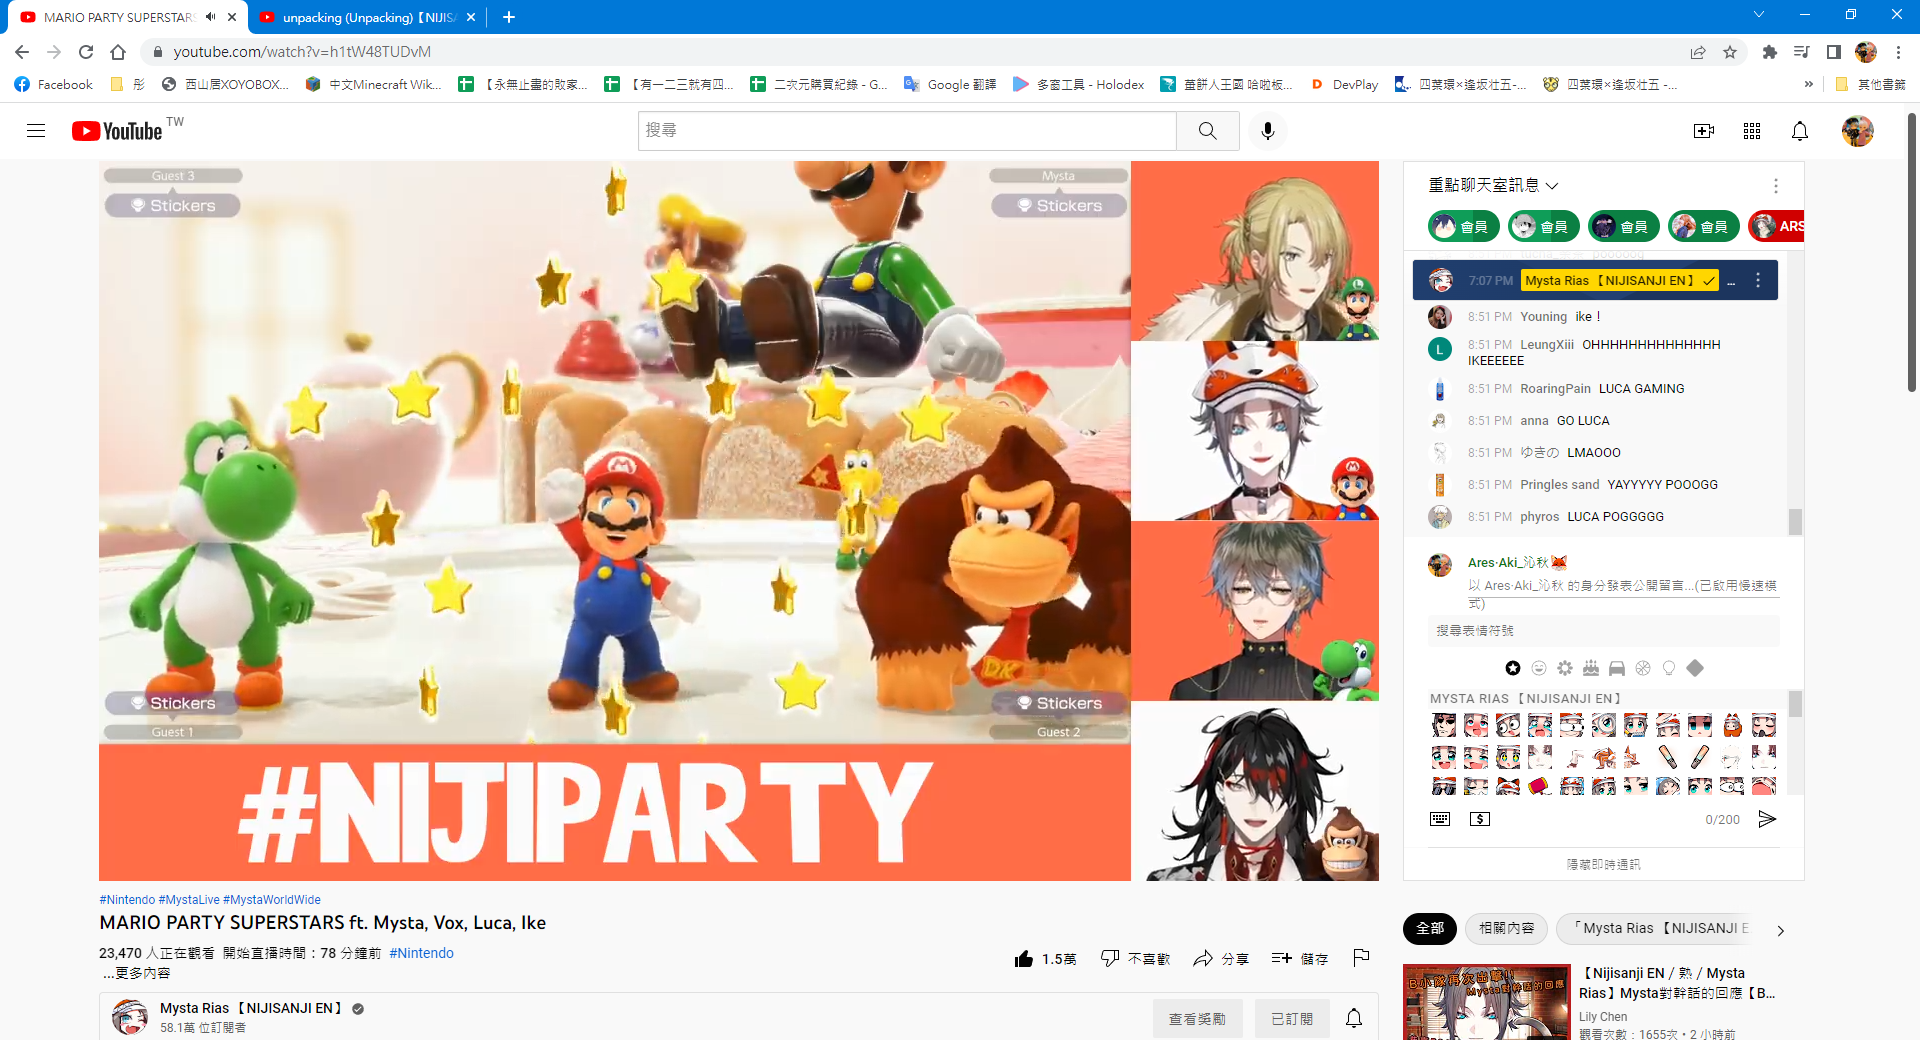Viewport: 1920px width, 1040px height.
Task: Select the basketball activities emoji category
Action: pyautogui.click(x=1643, y=668)
